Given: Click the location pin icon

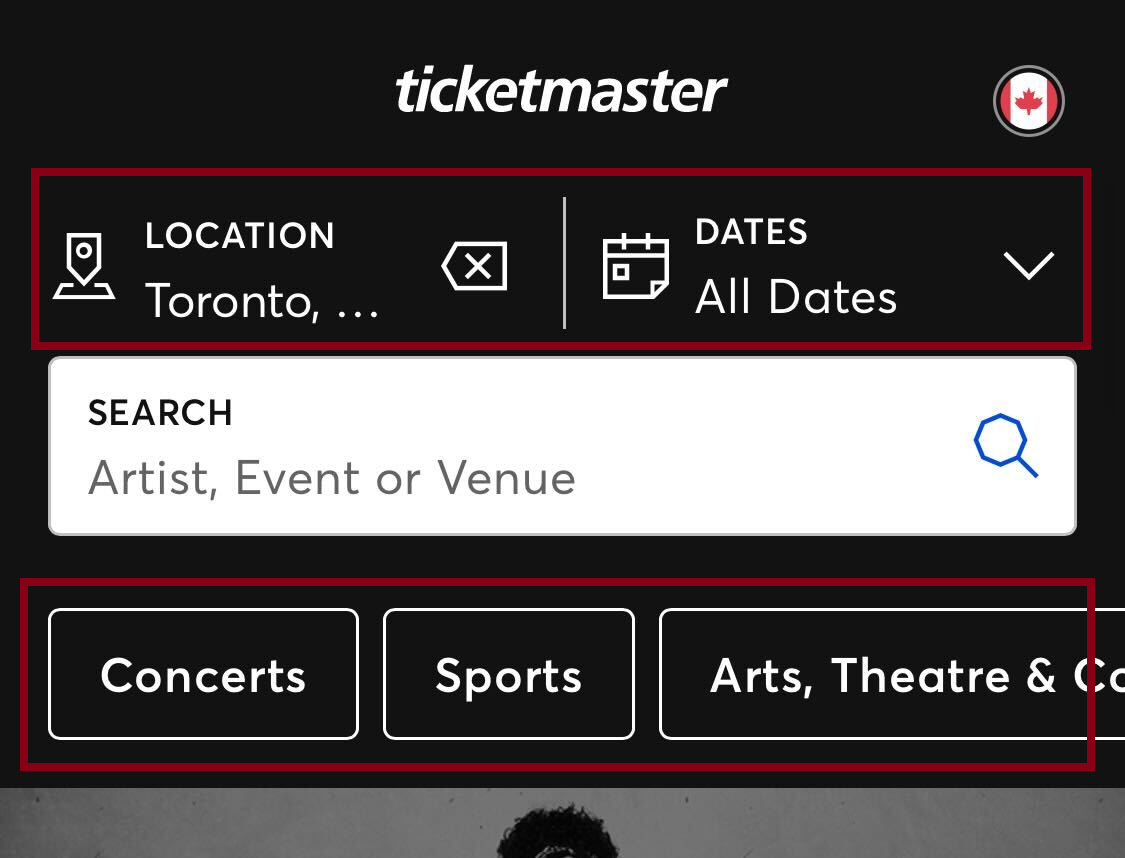Looking at the screenshot, I should click(84, 264).
